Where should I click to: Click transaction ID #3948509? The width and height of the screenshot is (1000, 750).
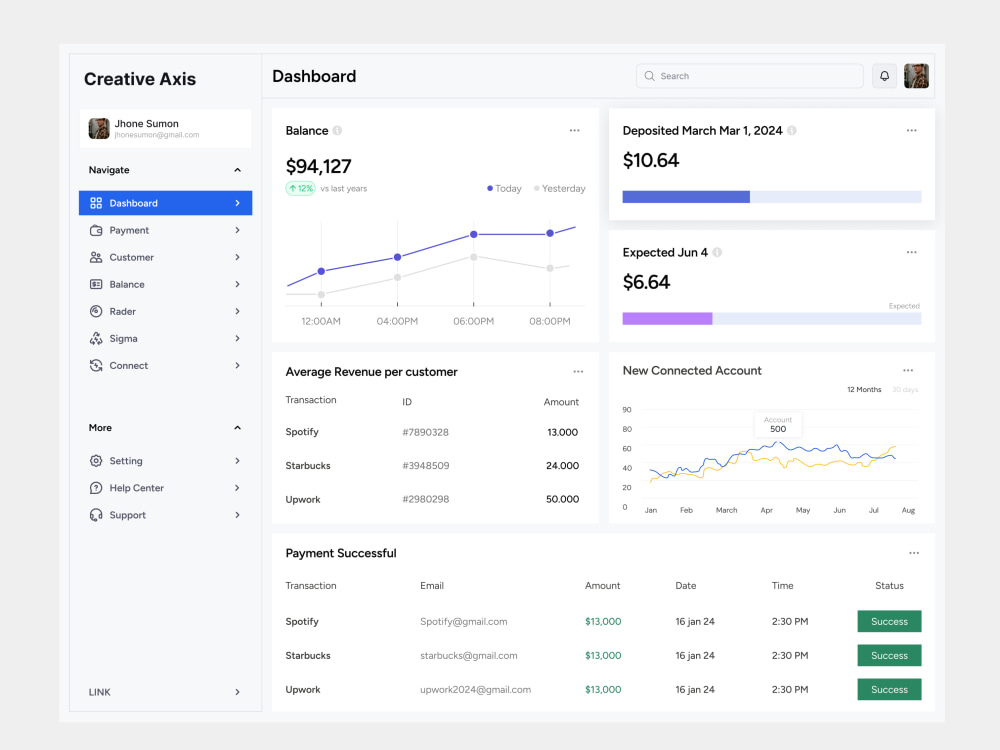[425, 466]
